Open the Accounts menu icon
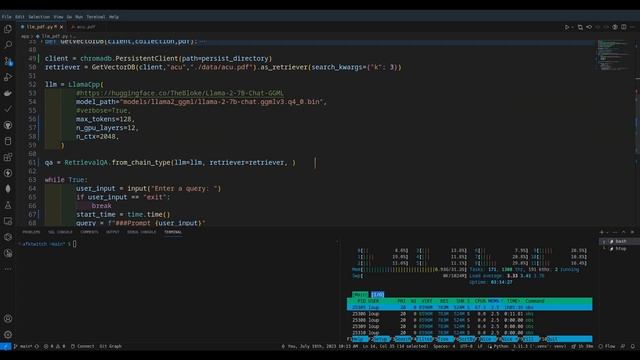640x360 pixels. pos(8,319)
